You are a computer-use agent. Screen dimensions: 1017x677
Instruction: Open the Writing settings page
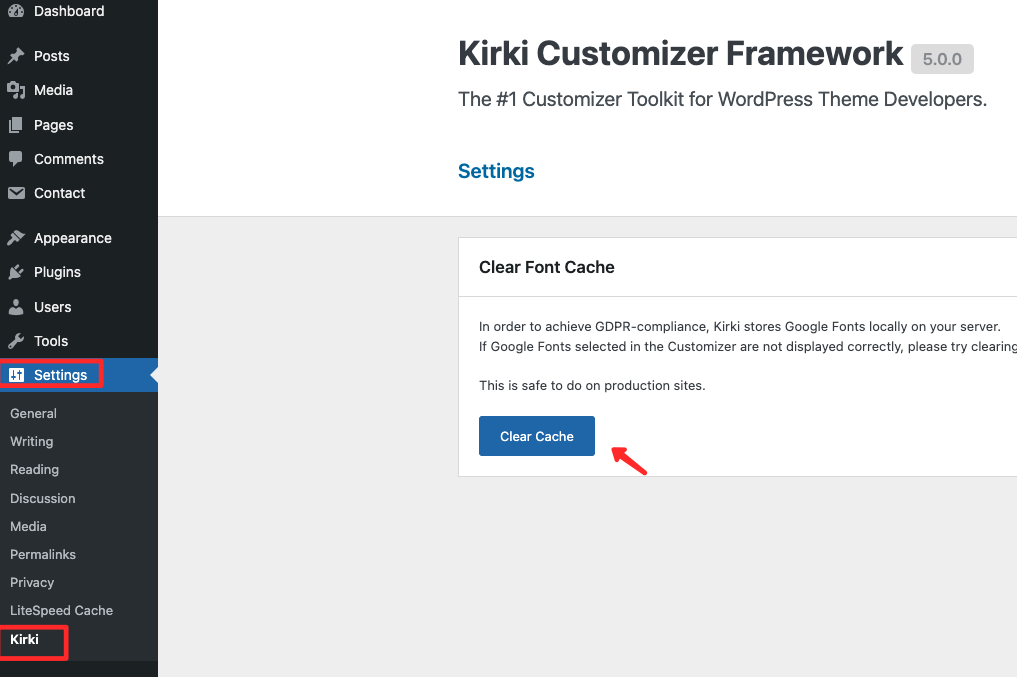click(x=32, y=442)
